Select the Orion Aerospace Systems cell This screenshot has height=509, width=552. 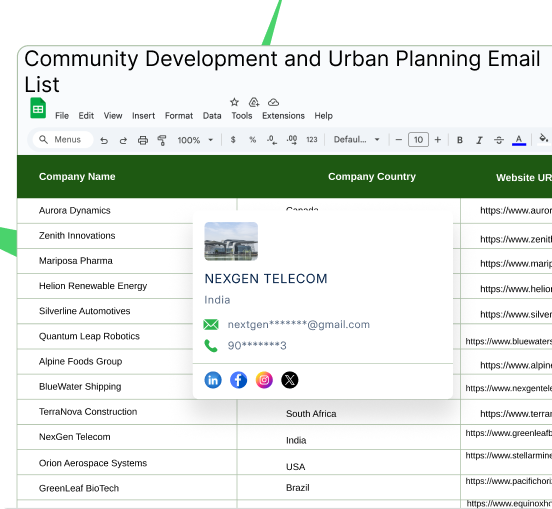tap(127, 463)
